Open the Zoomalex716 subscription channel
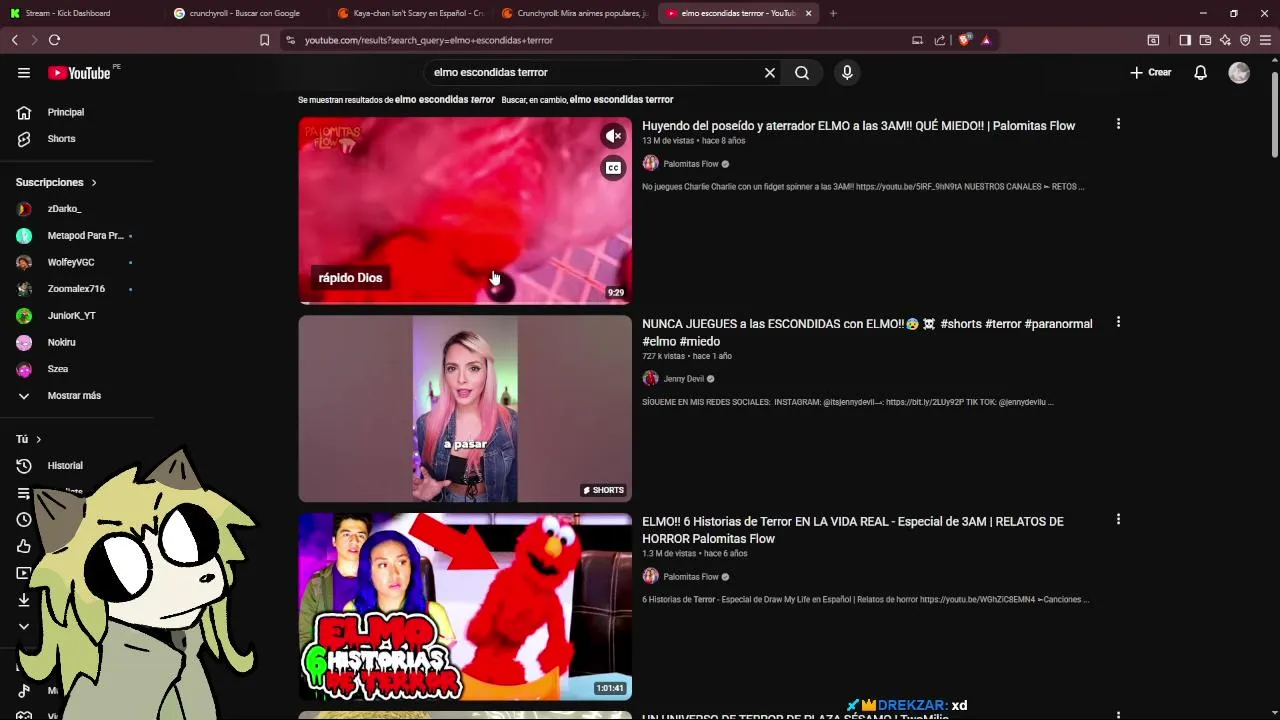1280x720 pixels. (x=76, y=289)
